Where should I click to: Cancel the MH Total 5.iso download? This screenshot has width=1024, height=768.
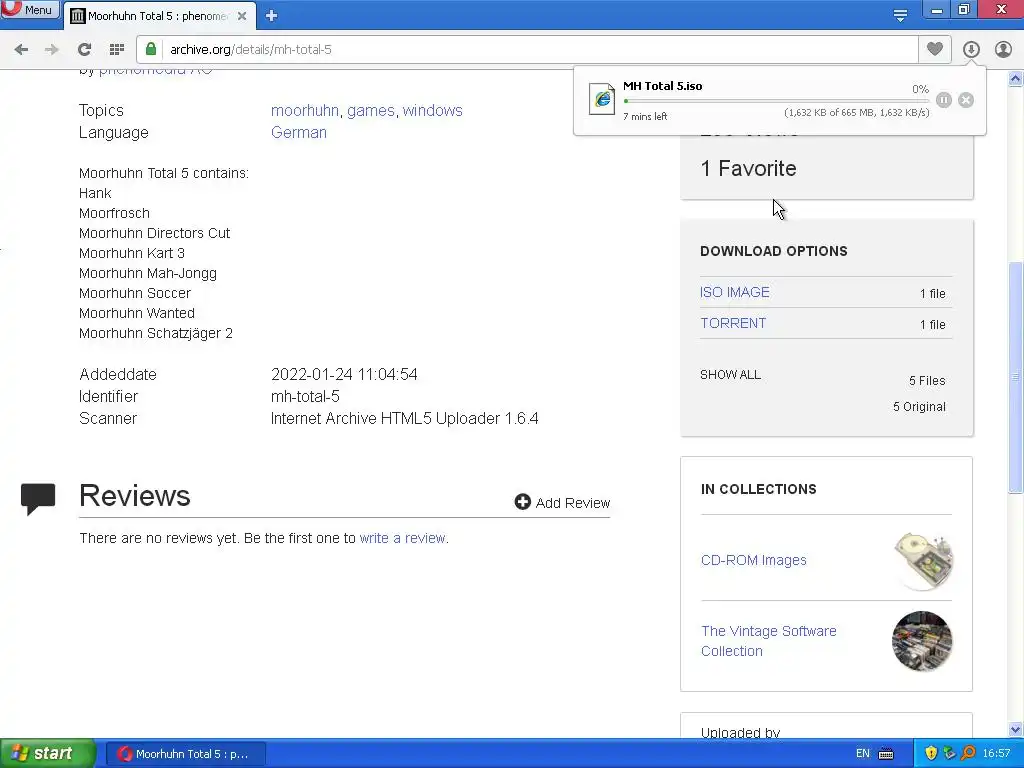[x=966, y=100]
